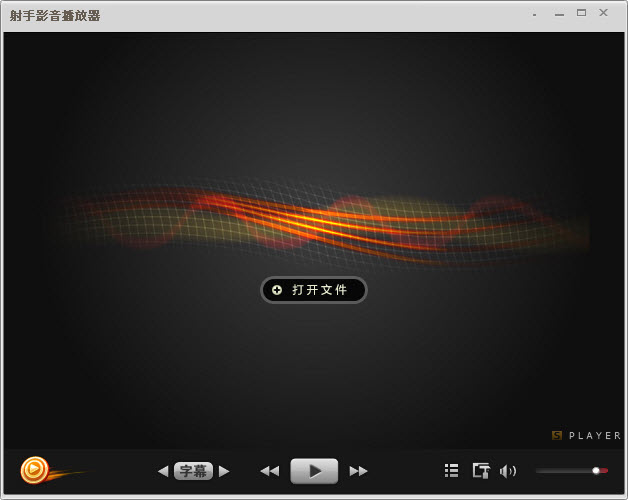The width and height of the screenshot is (628, 500).
Task: Open the playlist icon
Action: [451, 470]
